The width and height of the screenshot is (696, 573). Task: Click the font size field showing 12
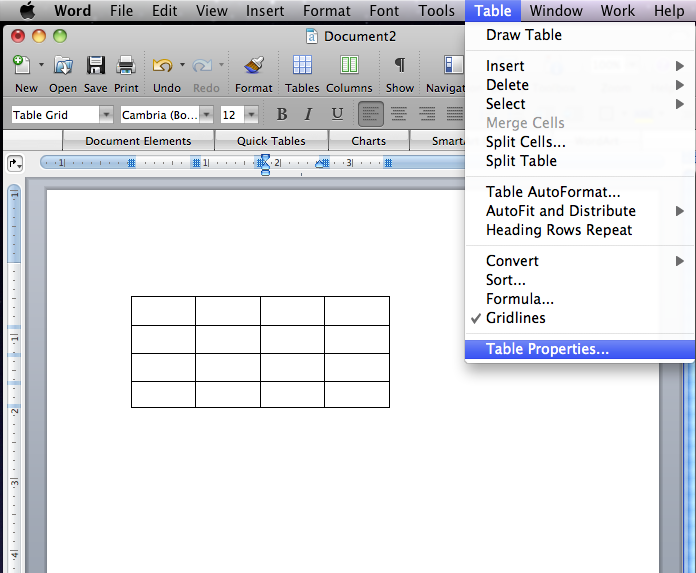[x=232, y=115]
